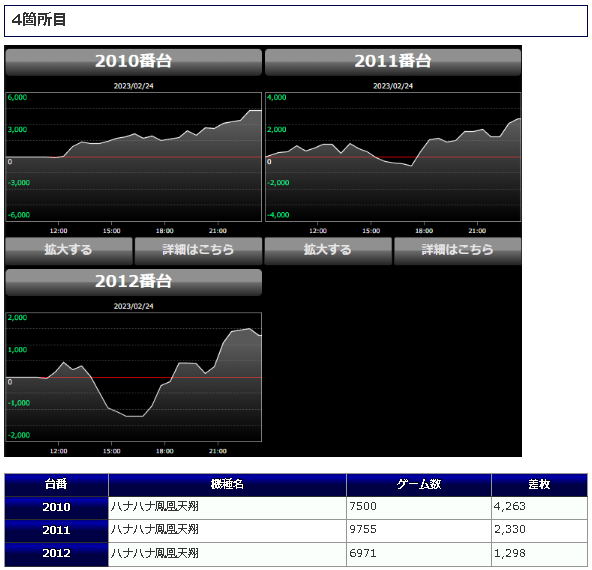This screenshot has width=592, height=570.
Task: Select table row for machine 2011
Action: tap(296, 531)
